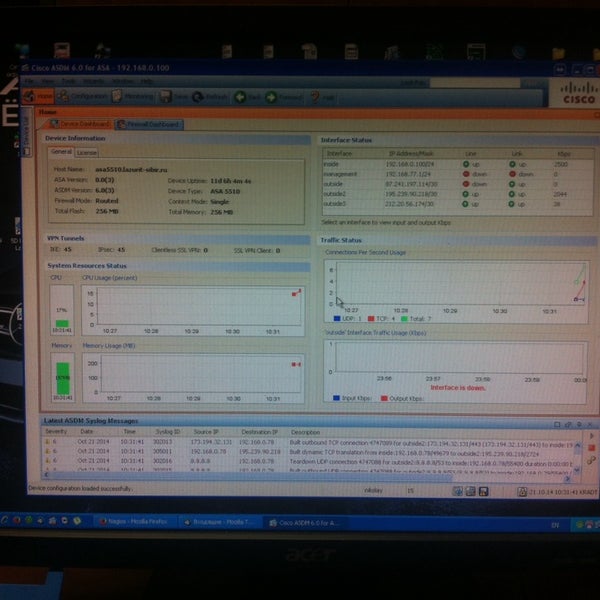Viewport: 600px width, 600px height.
Task: Click the Look For search field
Action: (474, 83)
